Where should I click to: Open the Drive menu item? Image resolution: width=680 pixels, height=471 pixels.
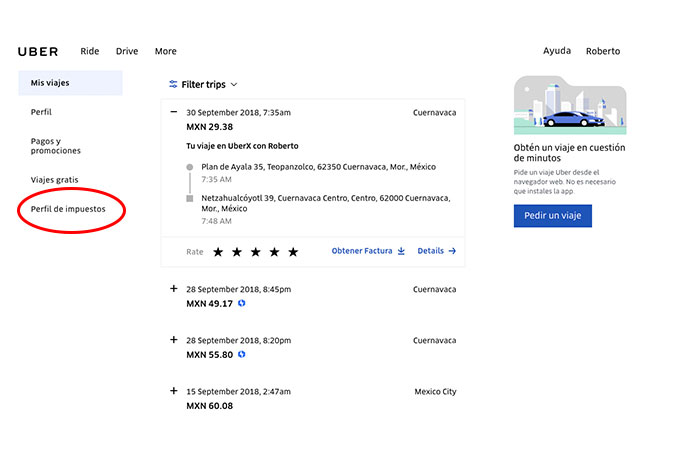click(127, 51)
